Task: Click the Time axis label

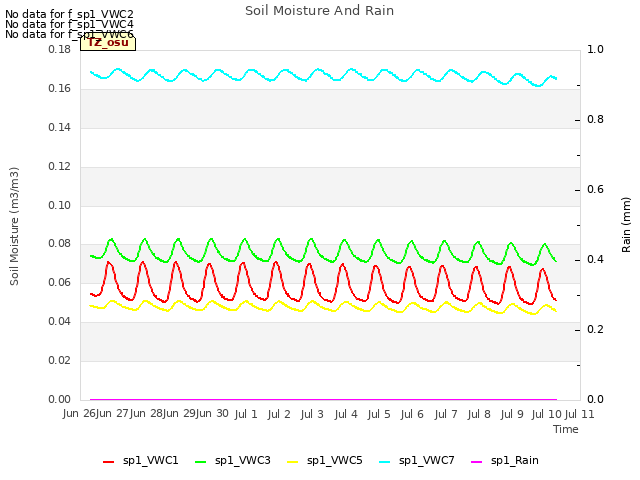Action: (x=566, y=429)
